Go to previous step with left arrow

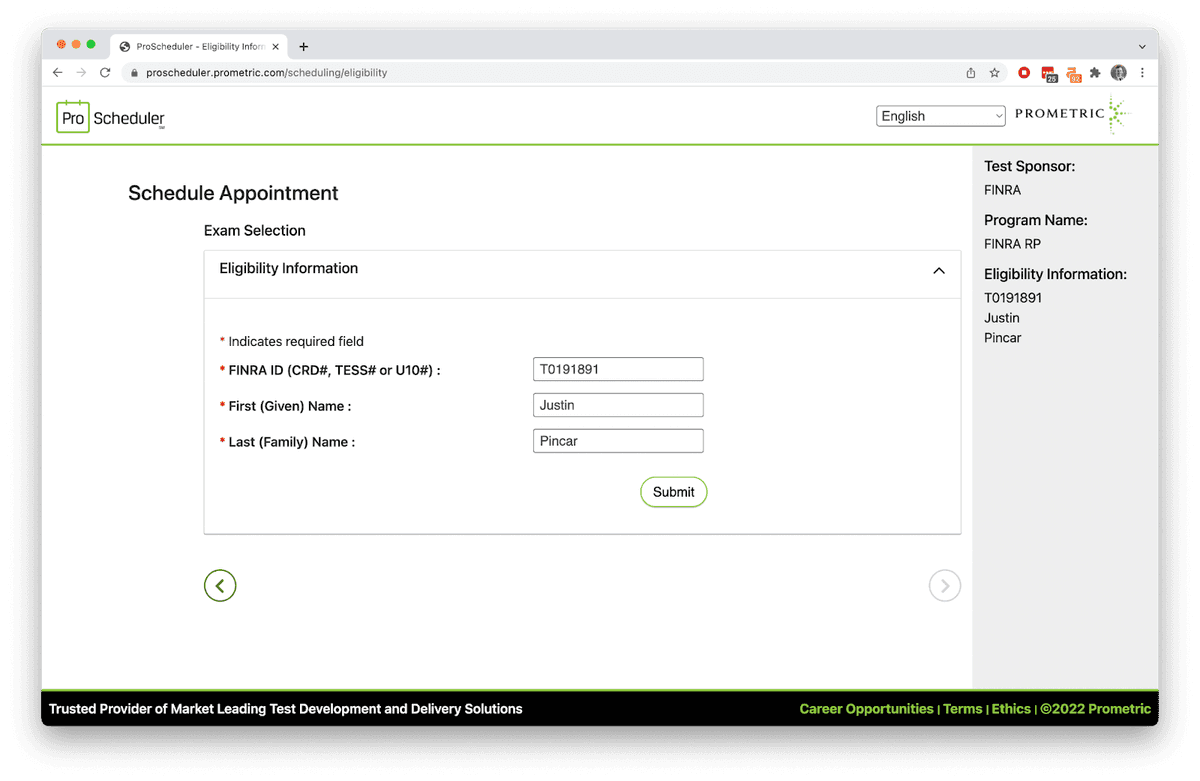220,586
